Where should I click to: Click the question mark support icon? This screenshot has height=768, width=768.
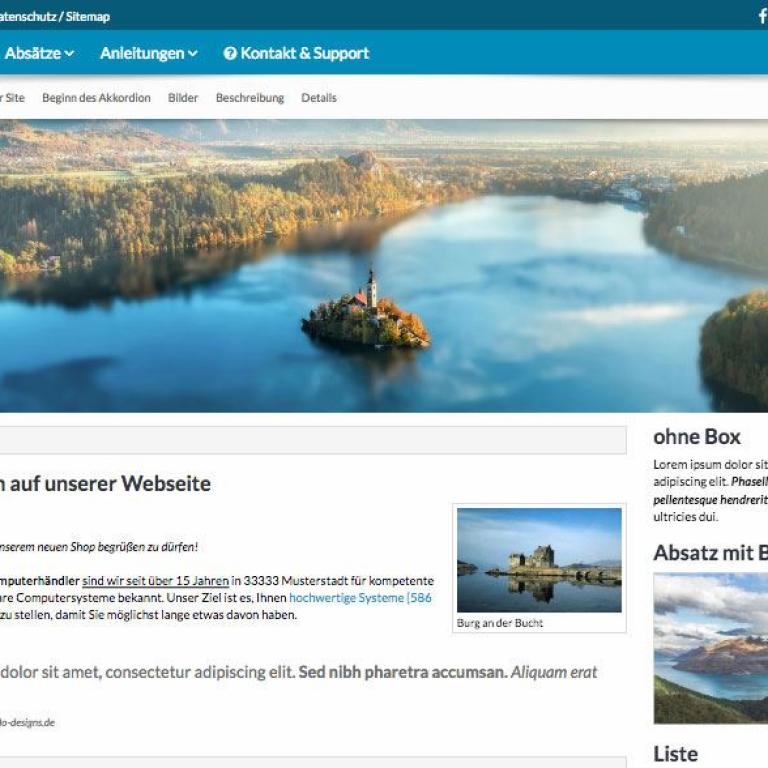(x=230, y=53)
